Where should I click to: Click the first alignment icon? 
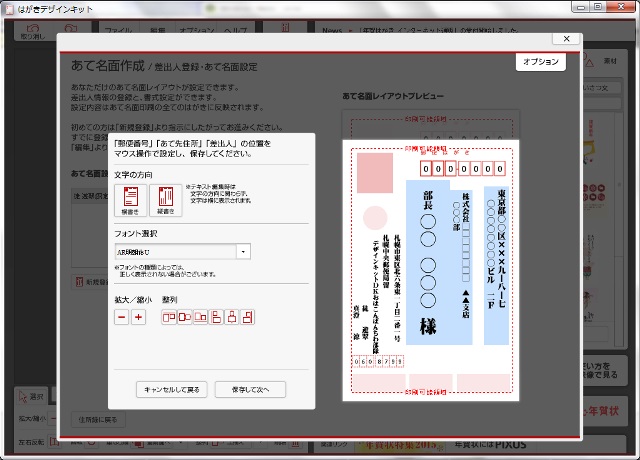pos(168,317)
